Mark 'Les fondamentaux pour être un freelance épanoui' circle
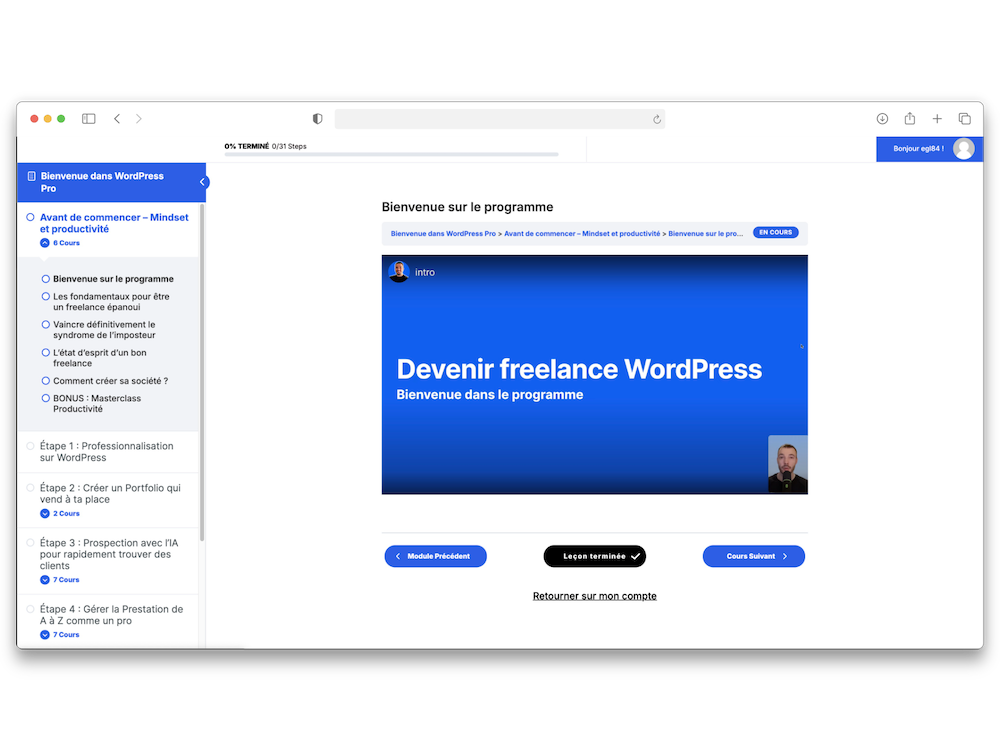1000x750 pixels. [46, 297]
